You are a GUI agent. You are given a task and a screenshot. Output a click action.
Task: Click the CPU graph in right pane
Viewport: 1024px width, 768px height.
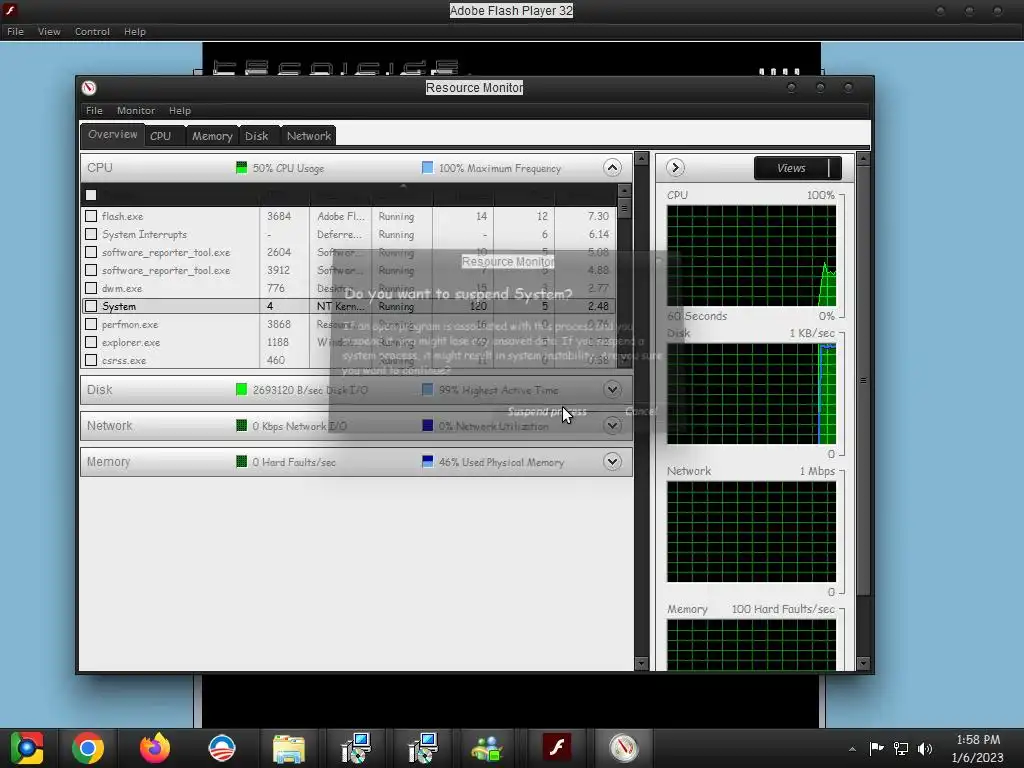point(751,256)
